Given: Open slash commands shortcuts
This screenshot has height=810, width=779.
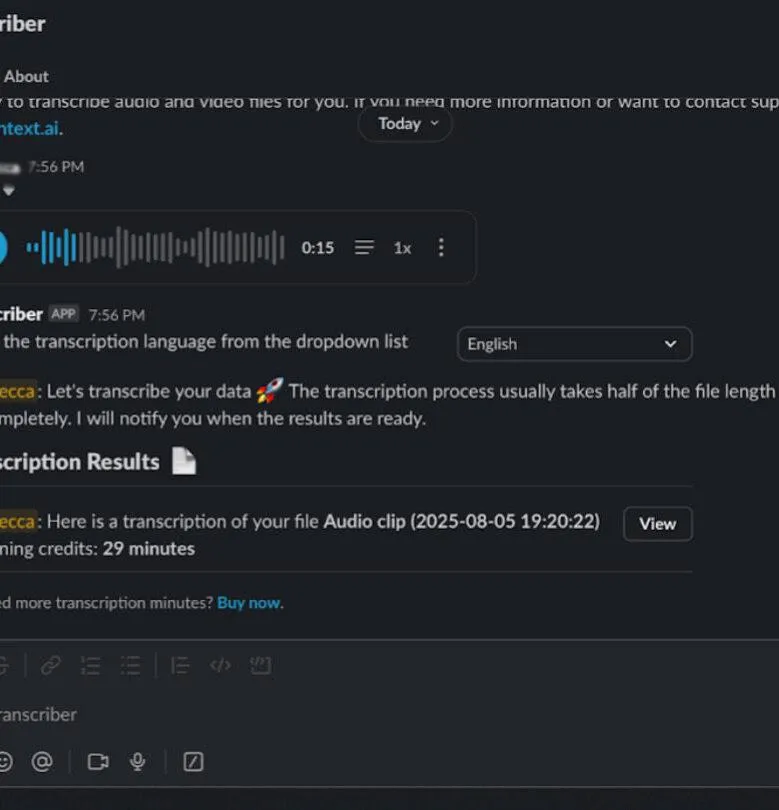Looking at the screenshot, I should coord(193,761).
